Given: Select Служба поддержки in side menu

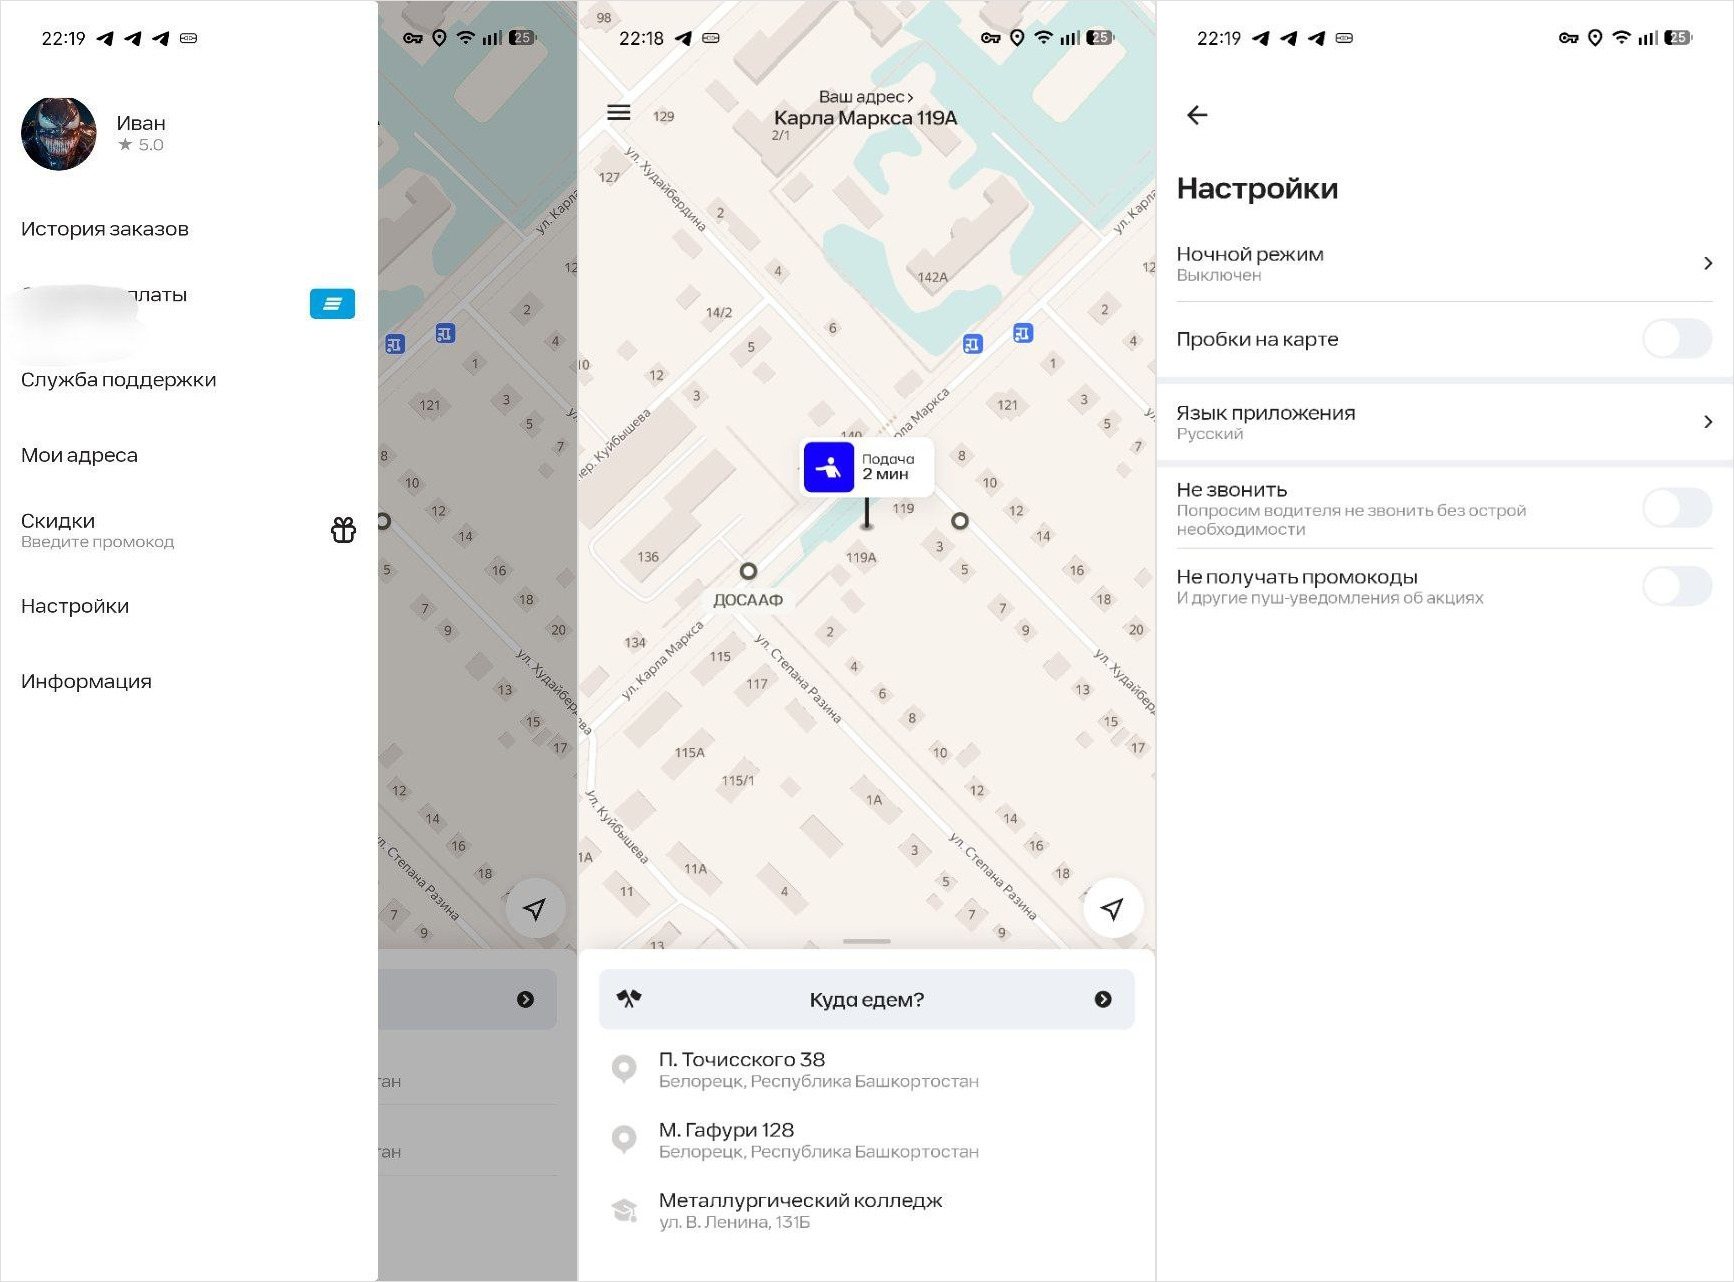Looking at the screenshot, I should pyautogui.click(x=118, y=380).
